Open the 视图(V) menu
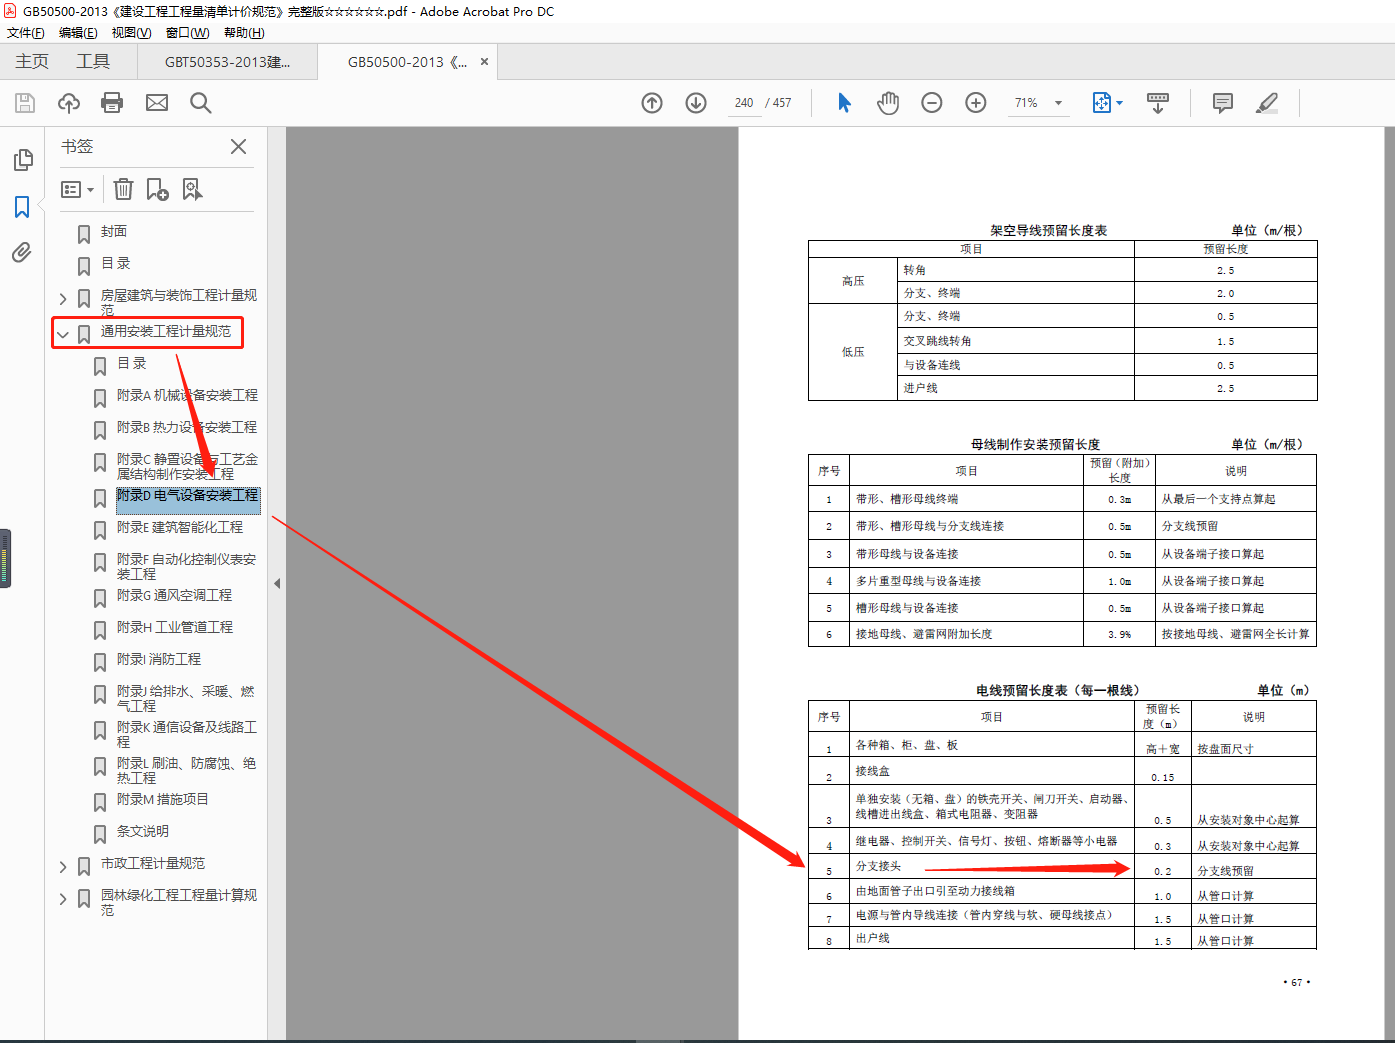Screen dimensions: 1395x1043 (131, 33)
